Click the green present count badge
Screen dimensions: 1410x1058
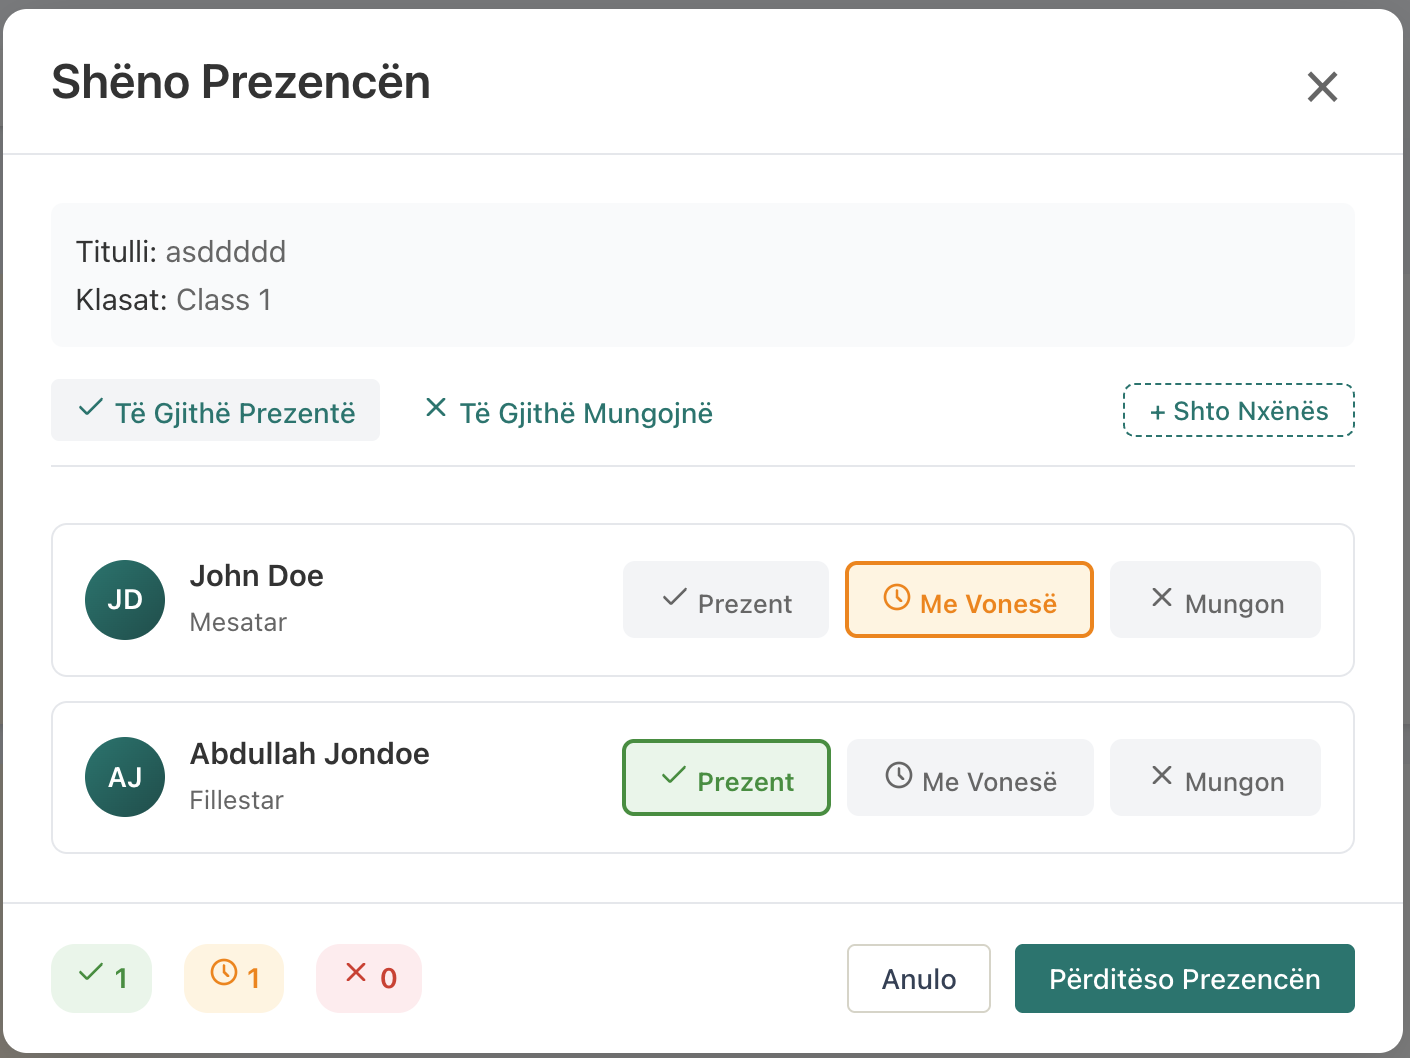(102, 978)
